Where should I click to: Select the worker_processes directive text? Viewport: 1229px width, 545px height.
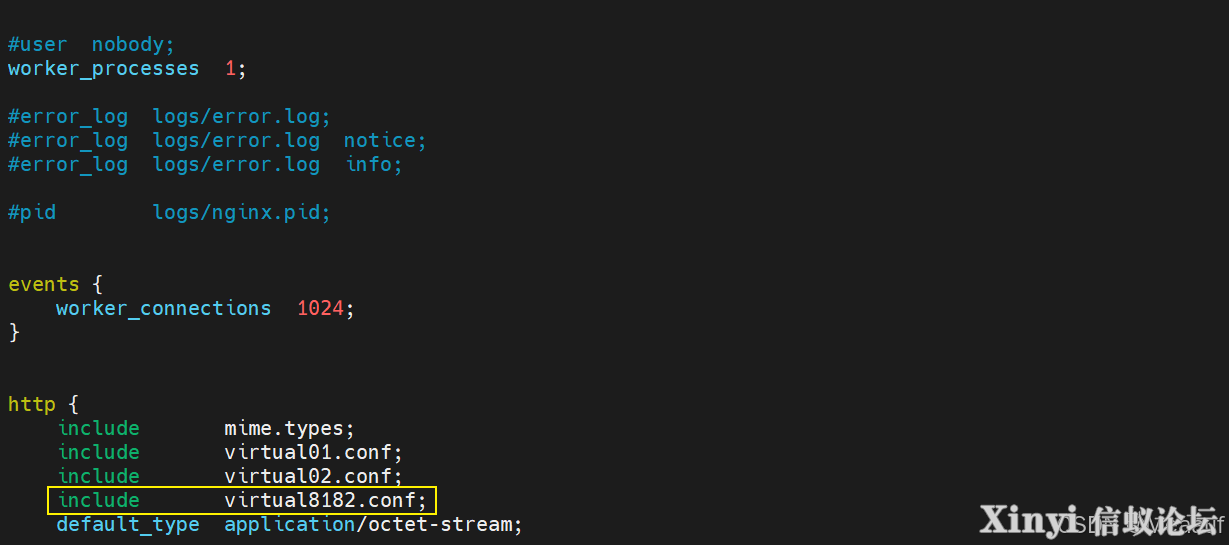click(104, 69)
